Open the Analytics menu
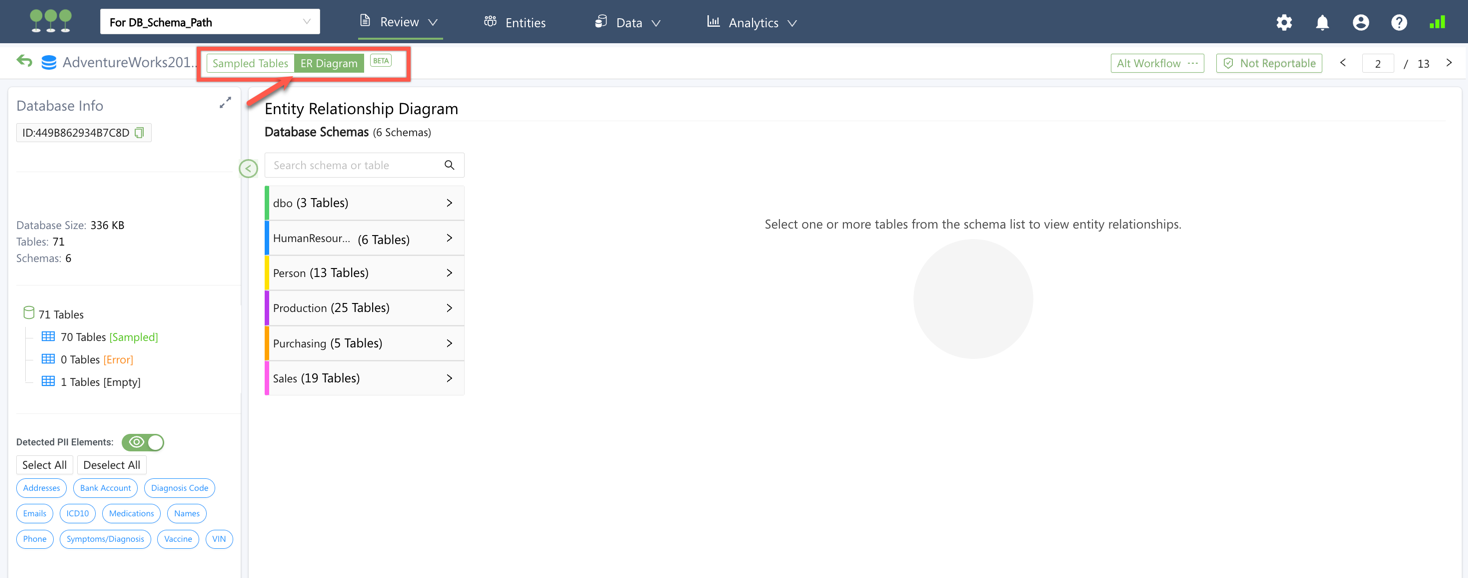This screenshot has height=578, width=1468. tap(752, 22)
